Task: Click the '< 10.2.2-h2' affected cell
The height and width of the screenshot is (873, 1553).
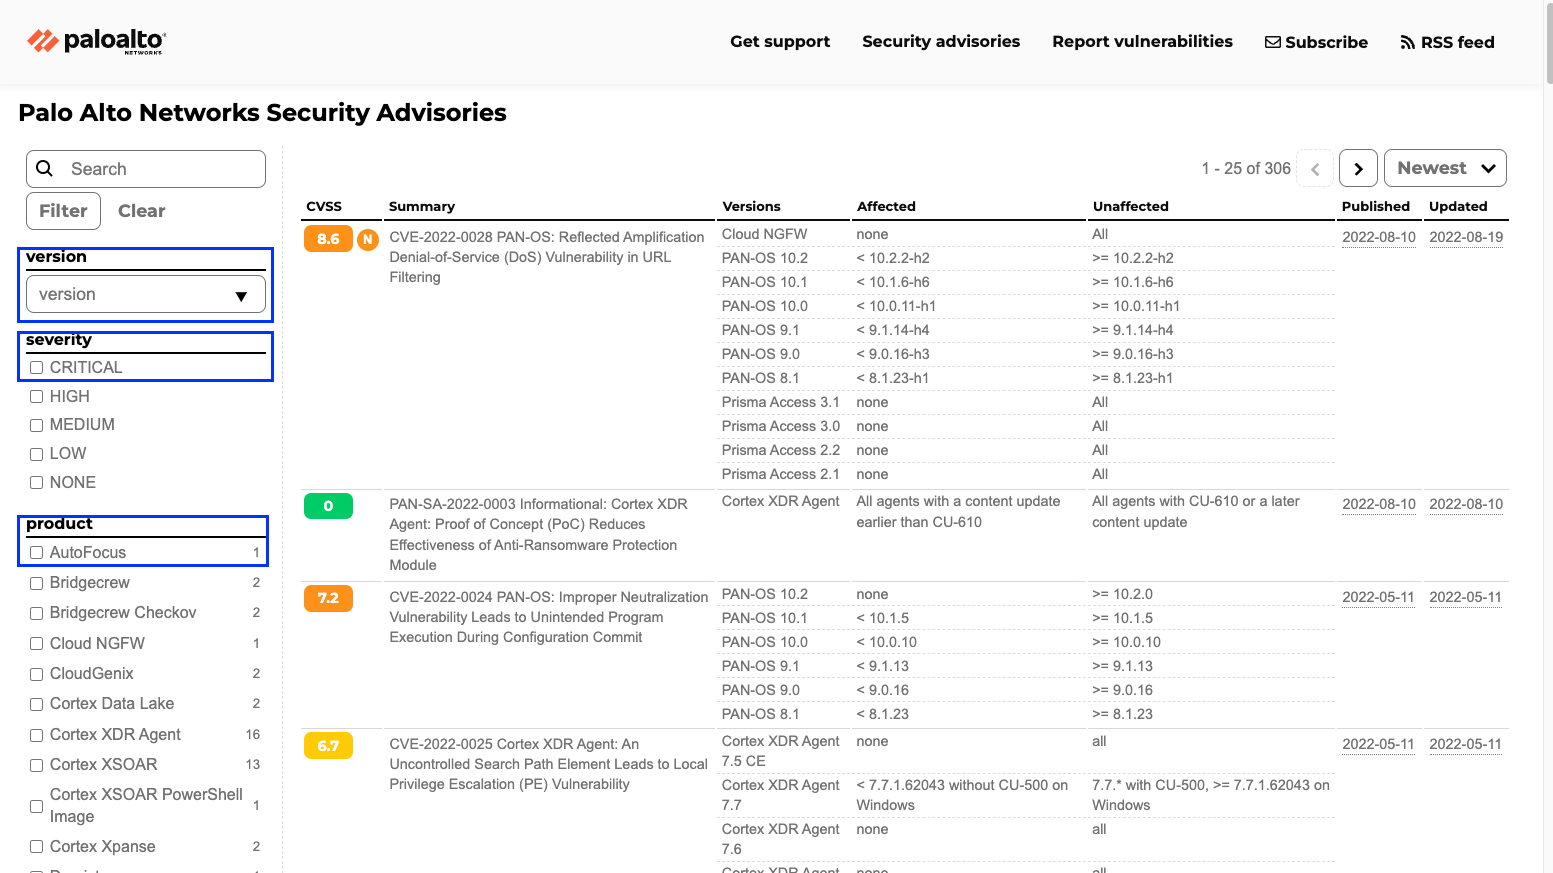Action: click(x=893, y=258)
